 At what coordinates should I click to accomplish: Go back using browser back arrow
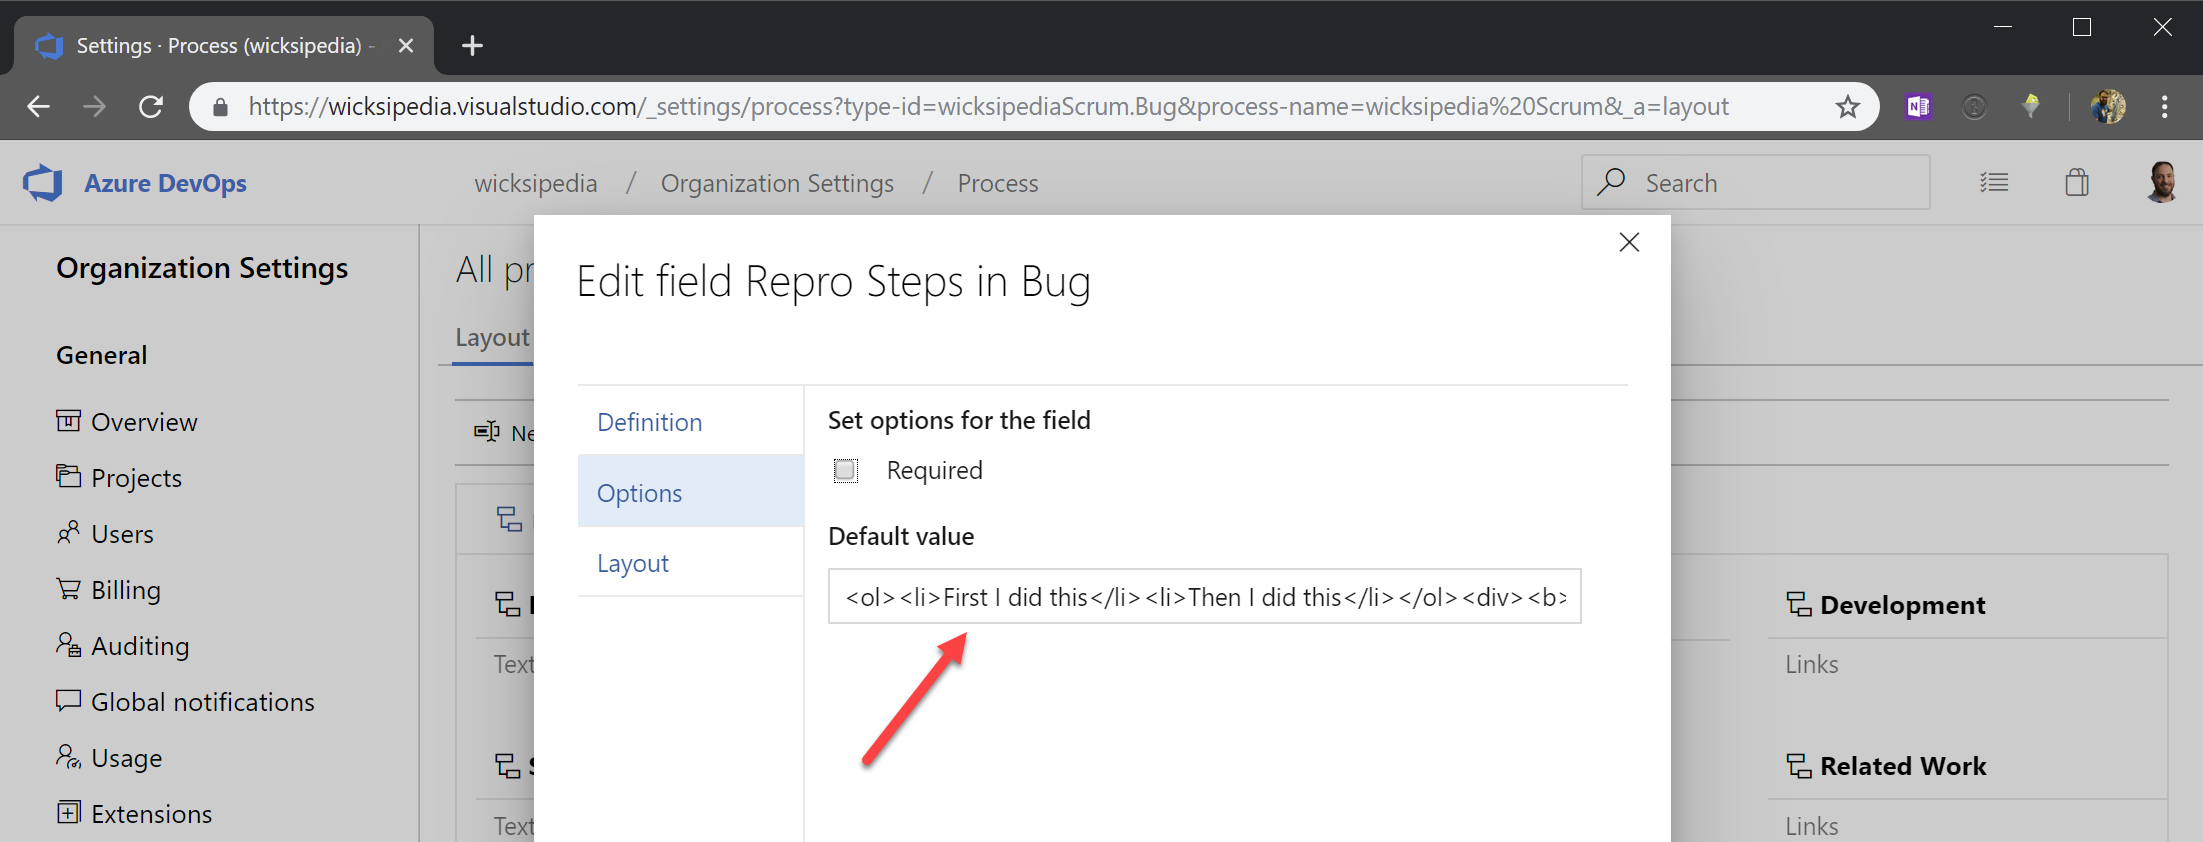[38, 107]
